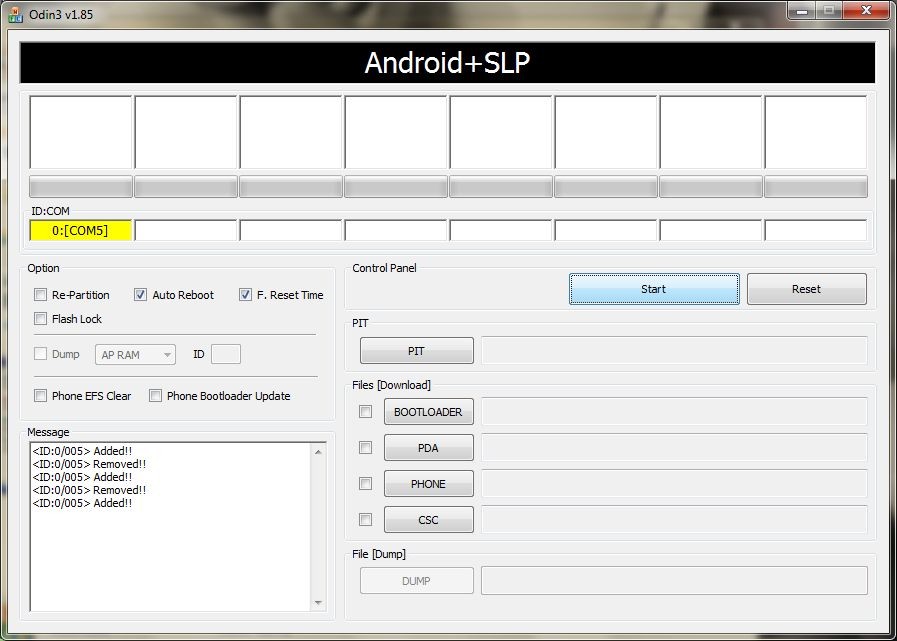
Task: Open the PIT file chooser
Action: click(416, 351)
